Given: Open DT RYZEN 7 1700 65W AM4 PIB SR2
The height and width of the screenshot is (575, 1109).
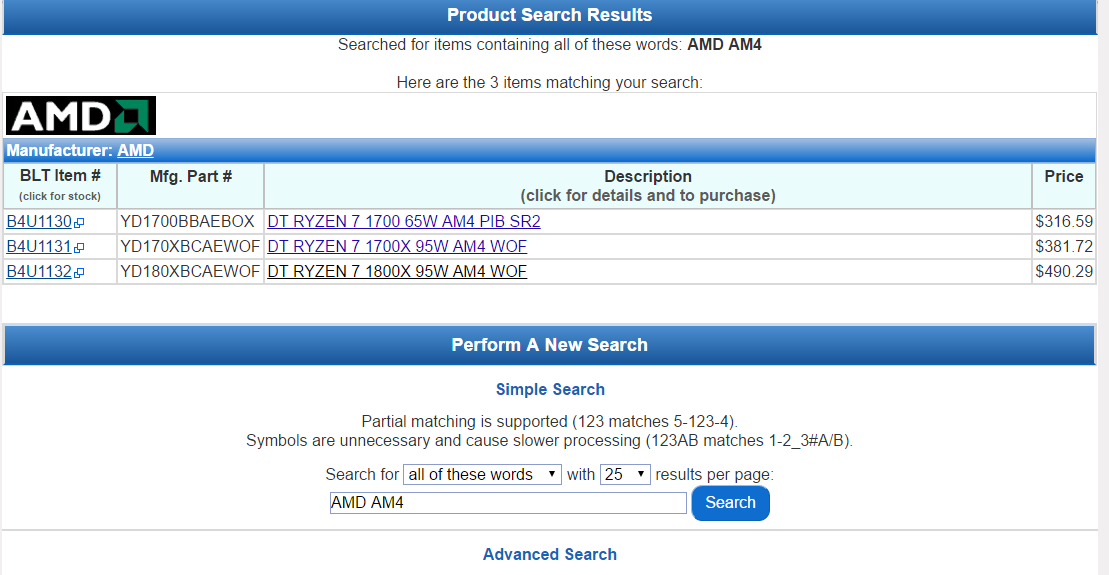Looking at the screenshot, I should (404, 221).
